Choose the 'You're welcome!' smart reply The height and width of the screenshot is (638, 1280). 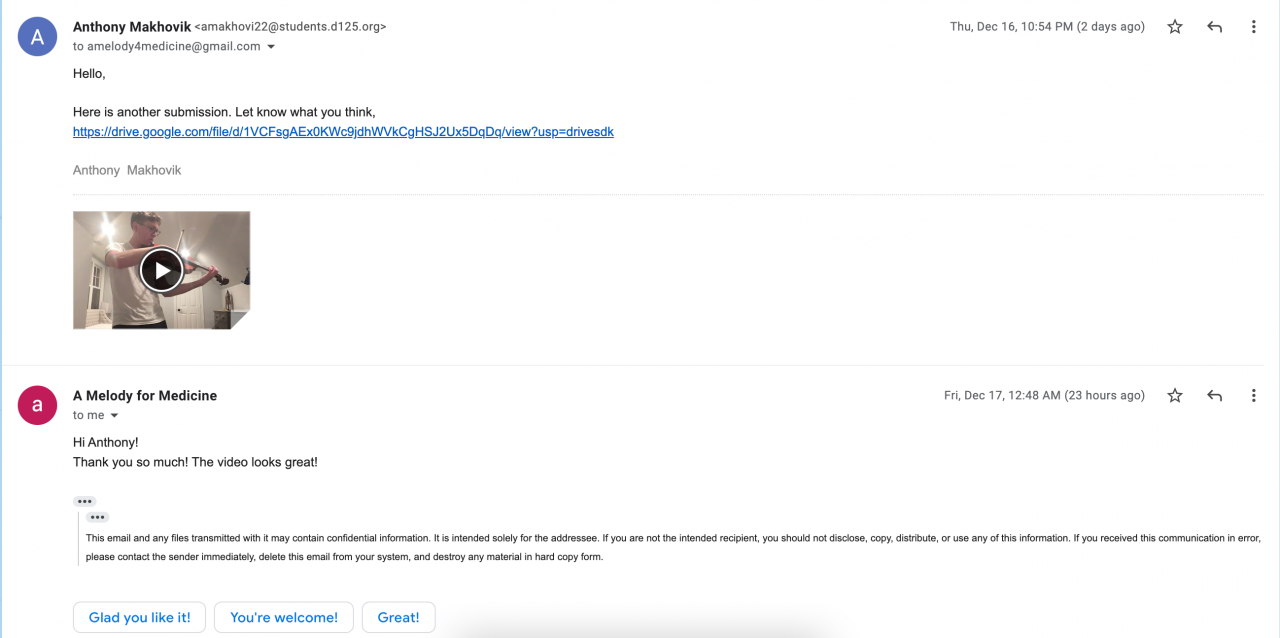(284, 618)
